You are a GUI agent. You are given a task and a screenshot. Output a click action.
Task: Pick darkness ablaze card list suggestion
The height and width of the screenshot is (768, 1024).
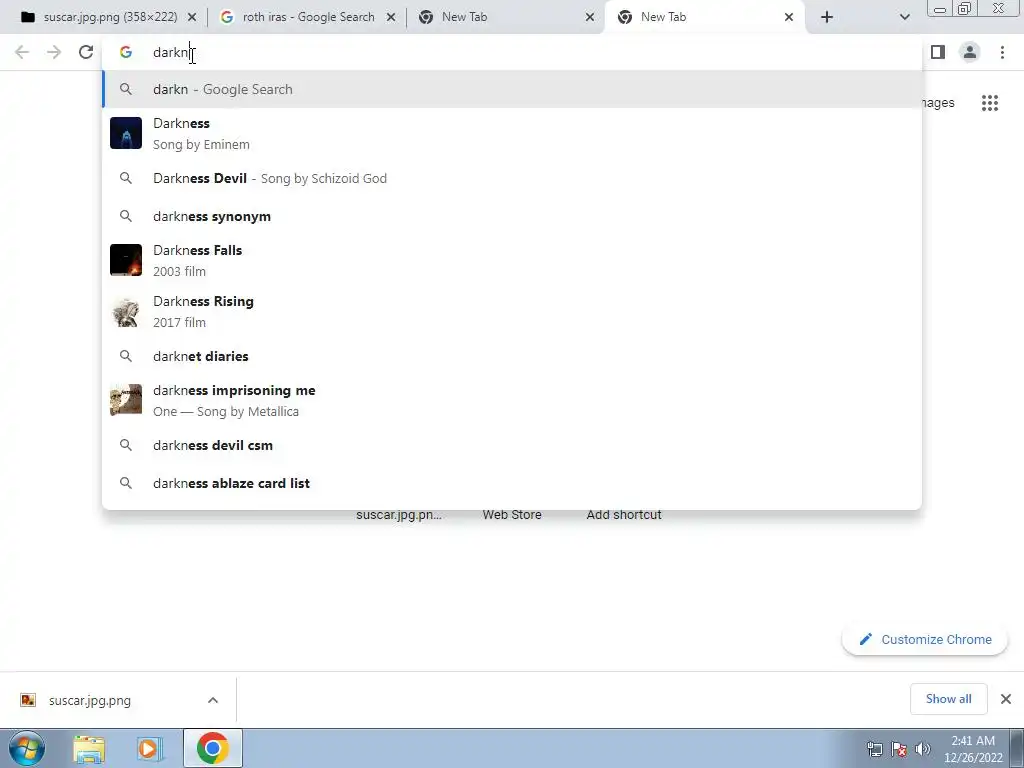click(512, 483)
